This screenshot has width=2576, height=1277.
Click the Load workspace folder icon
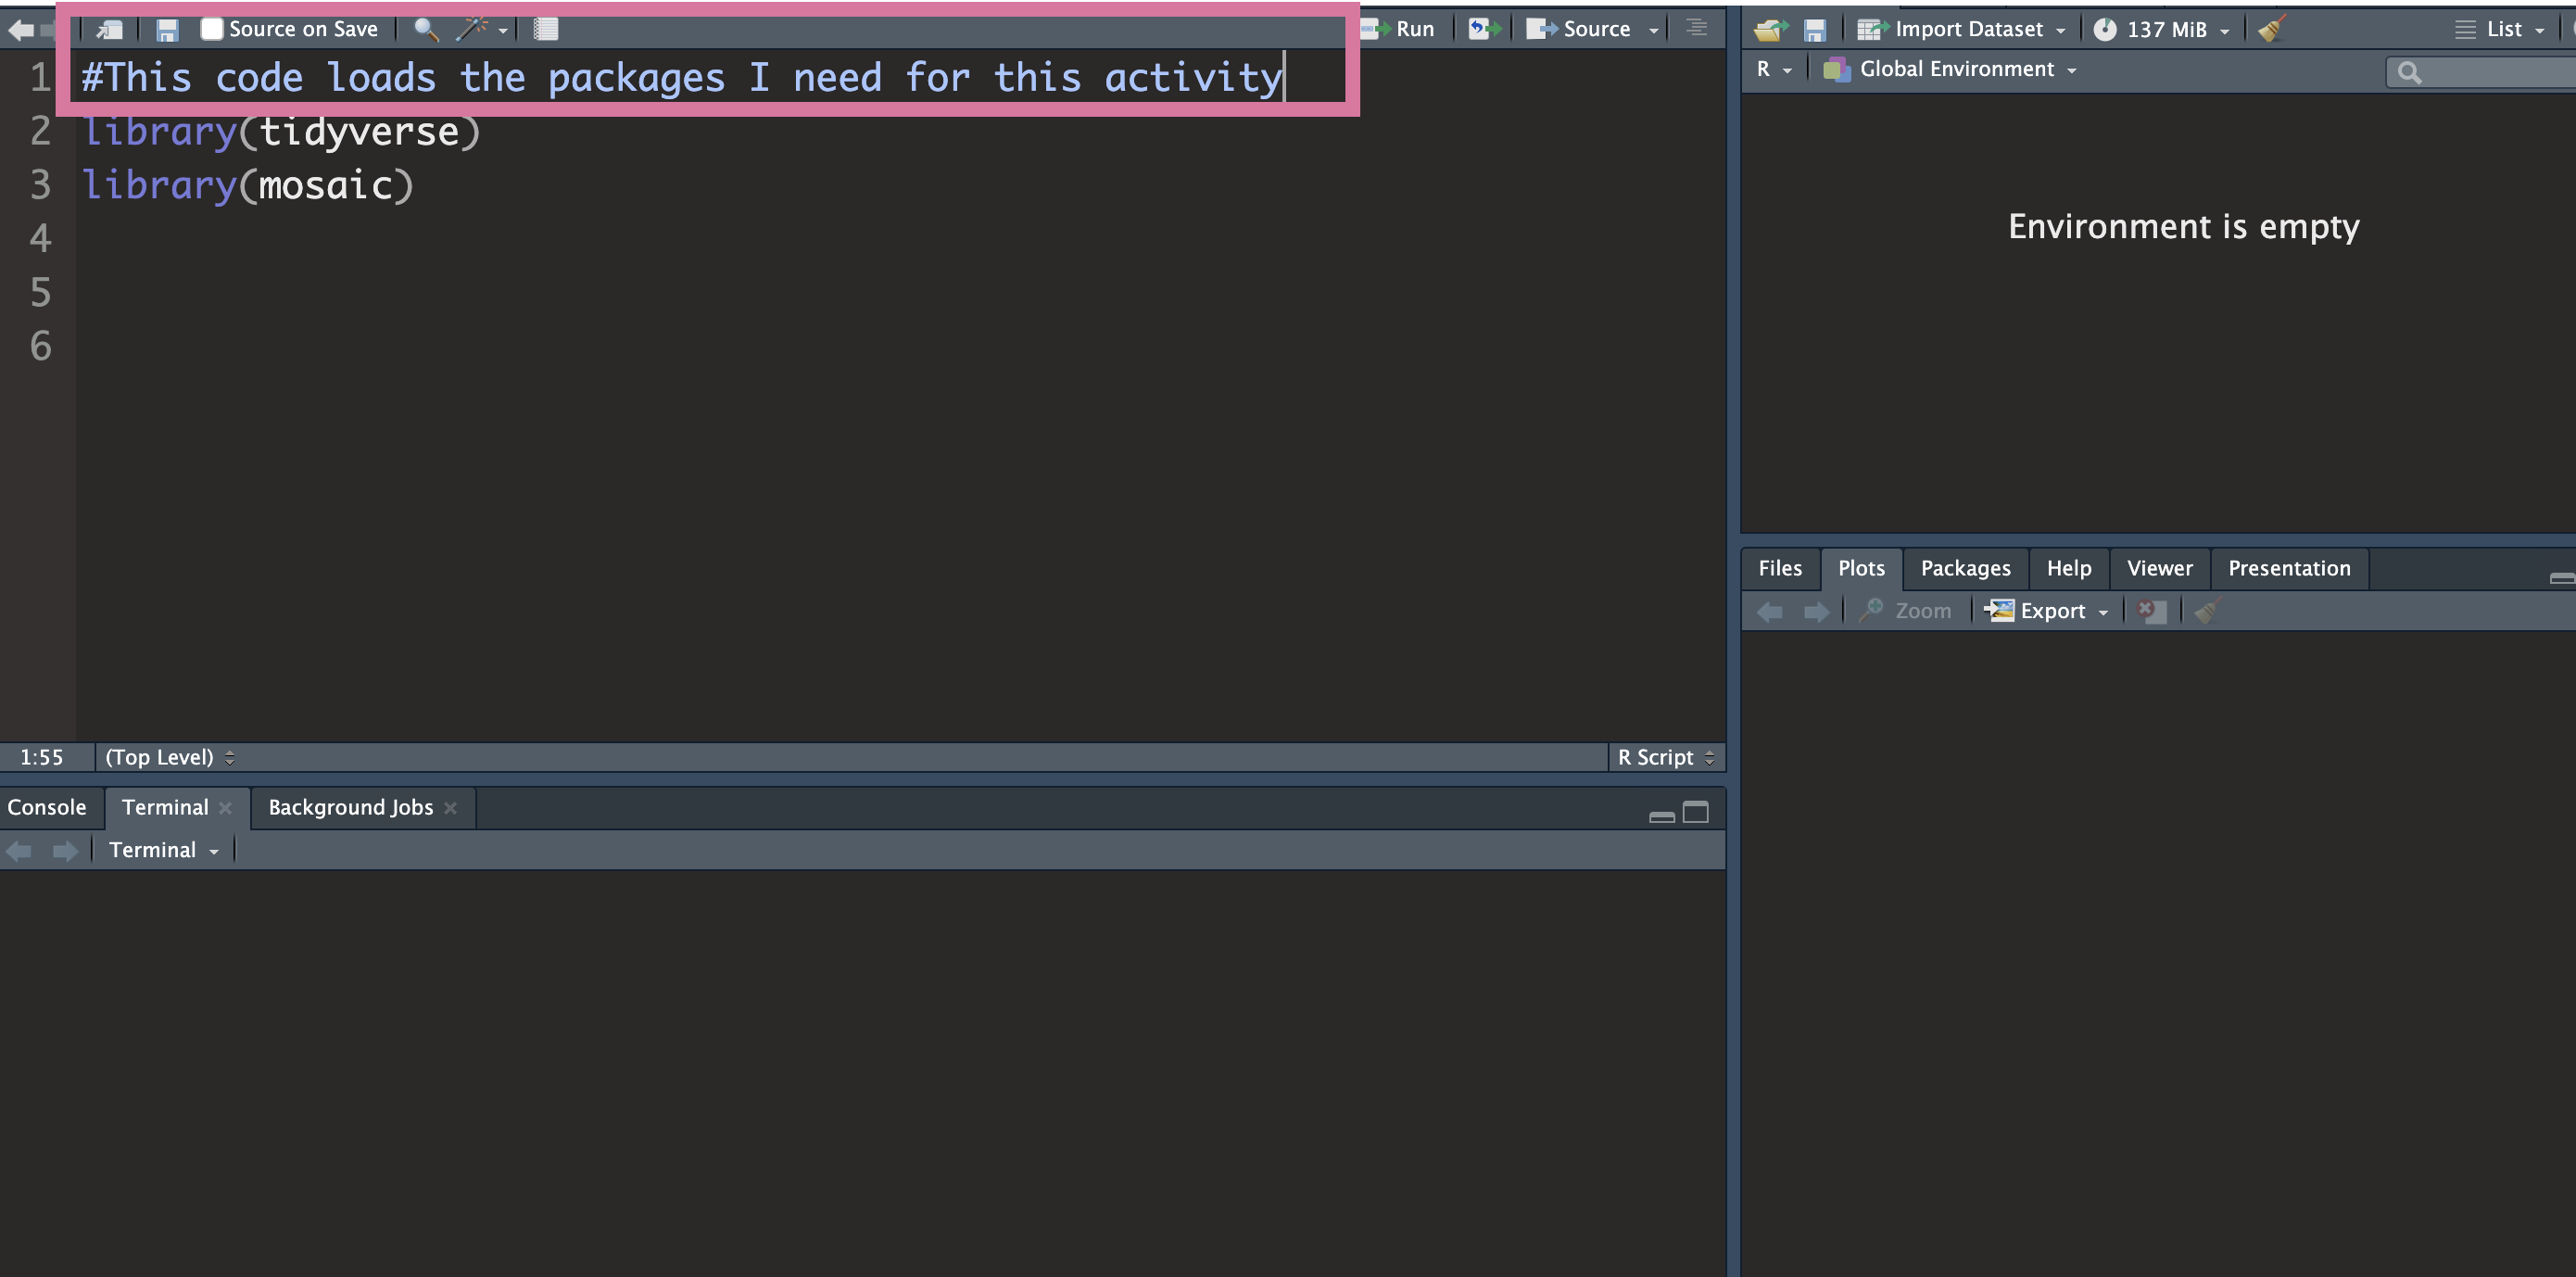[1771, 30]
